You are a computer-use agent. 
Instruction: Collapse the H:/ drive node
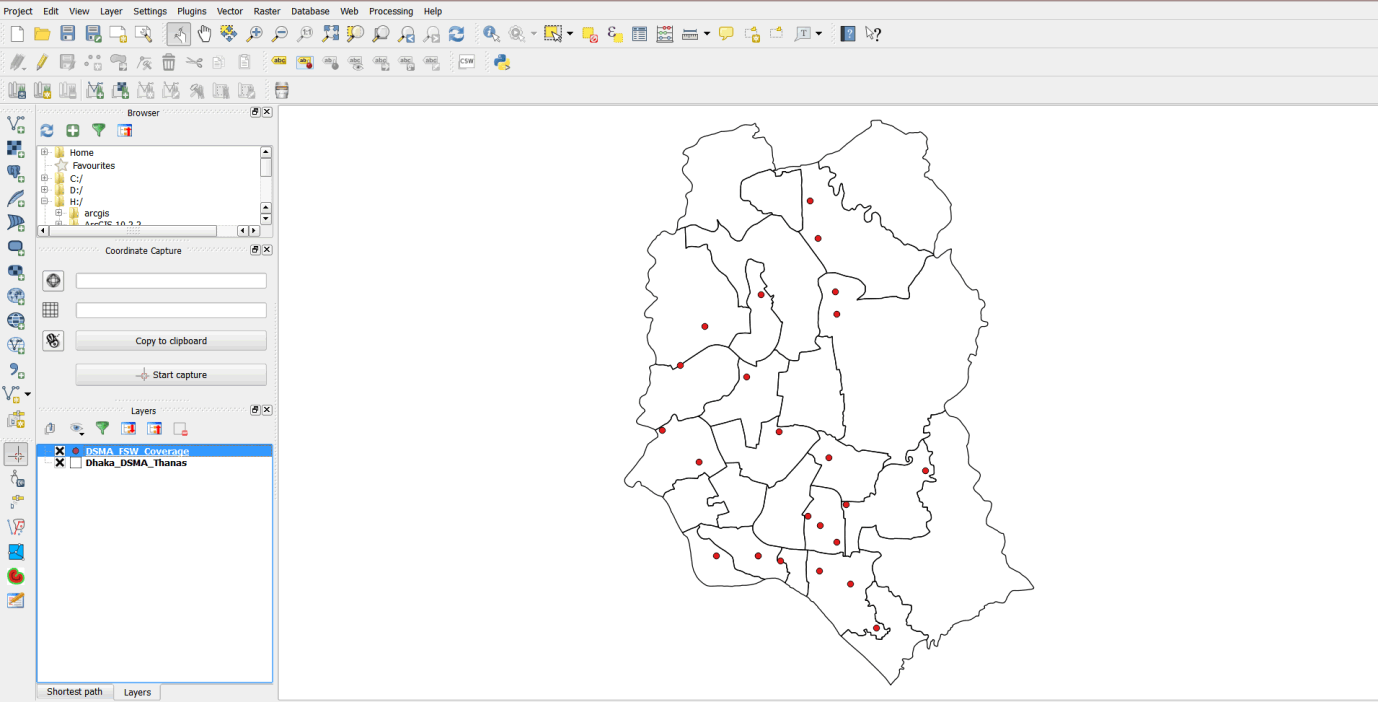click(45, 202)
